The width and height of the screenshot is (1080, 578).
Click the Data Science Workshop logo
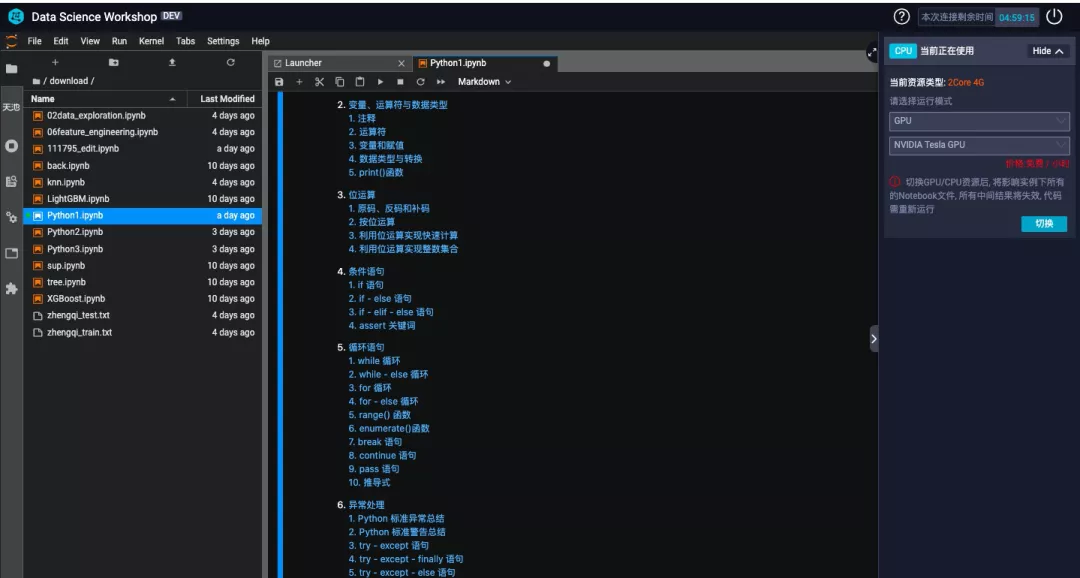(15, 17)
